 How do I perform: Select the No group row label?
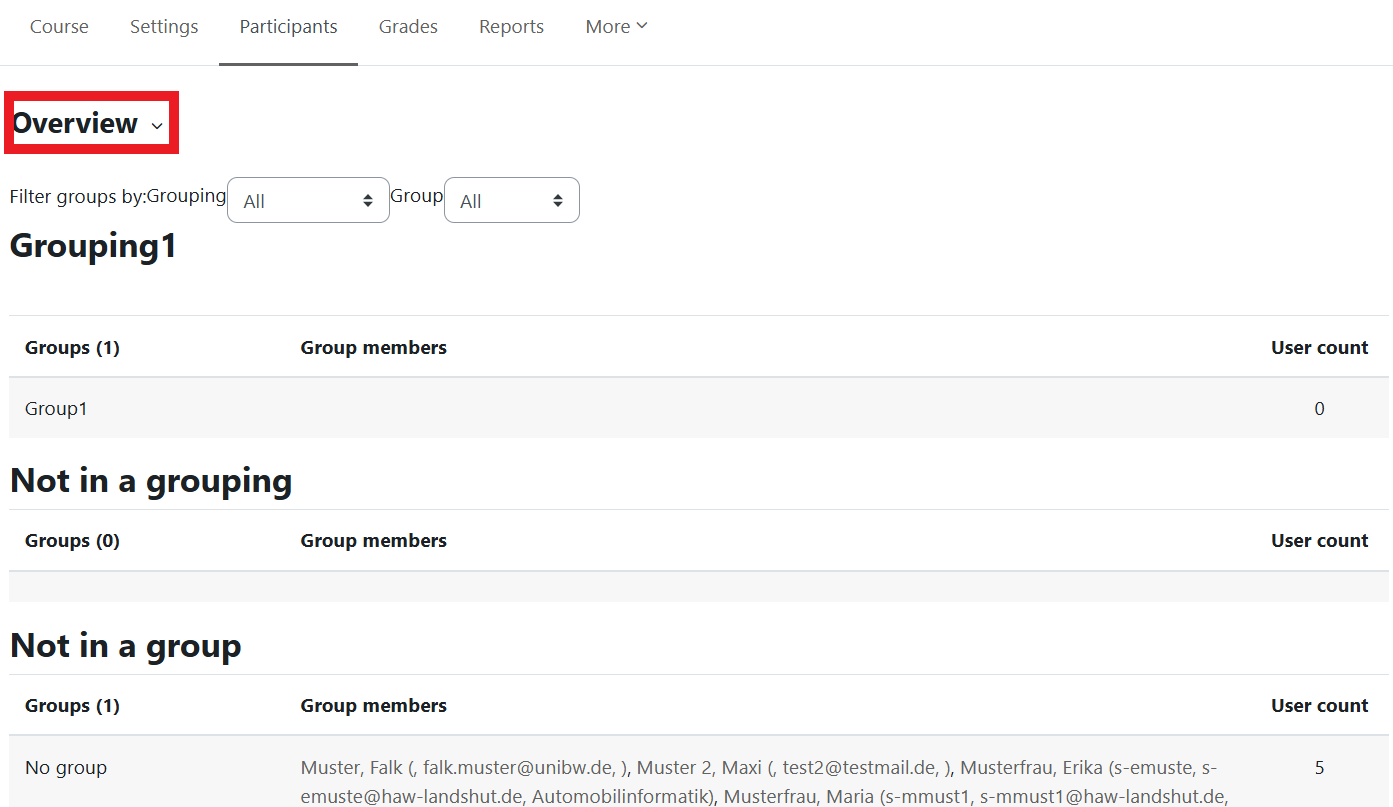click(x=66, y=768)
